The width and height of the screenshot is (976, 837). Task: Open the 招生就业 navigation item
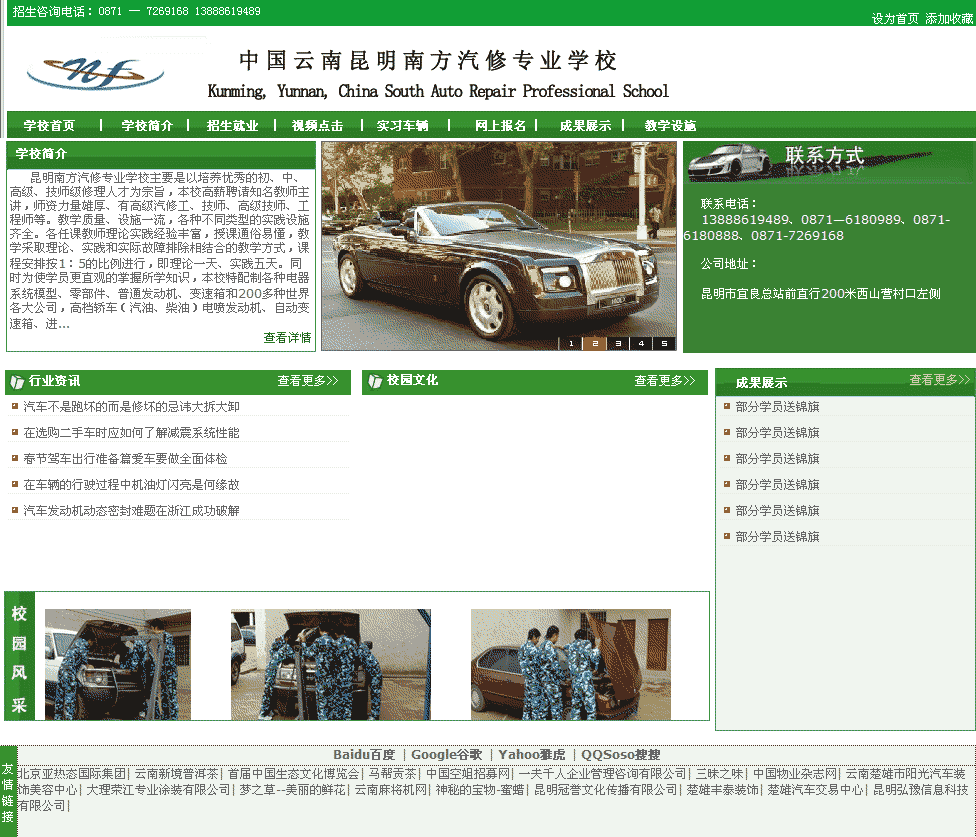point(232,126)
